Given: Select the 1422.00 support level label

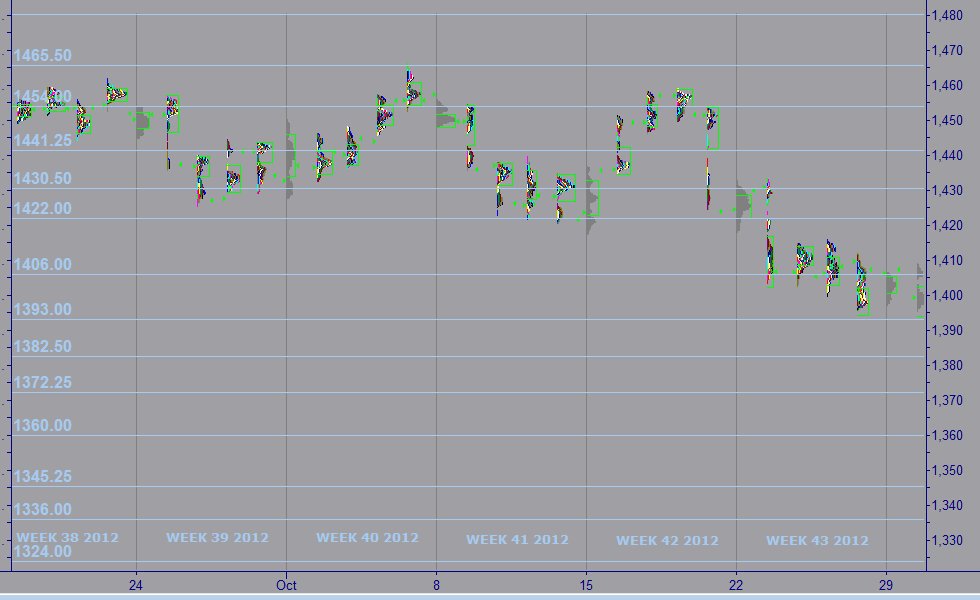Looking at the screenshot, I should (x=42, y=209).
